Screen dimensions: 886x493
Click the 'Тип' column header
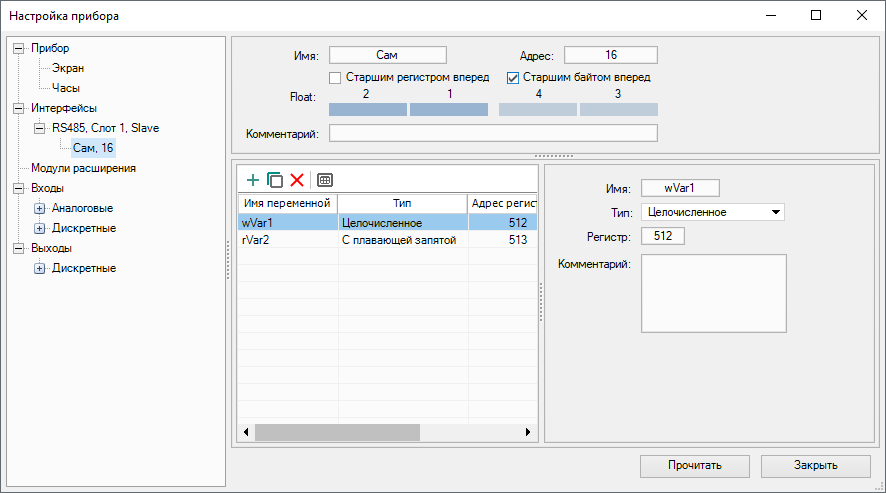coord(402,203)
